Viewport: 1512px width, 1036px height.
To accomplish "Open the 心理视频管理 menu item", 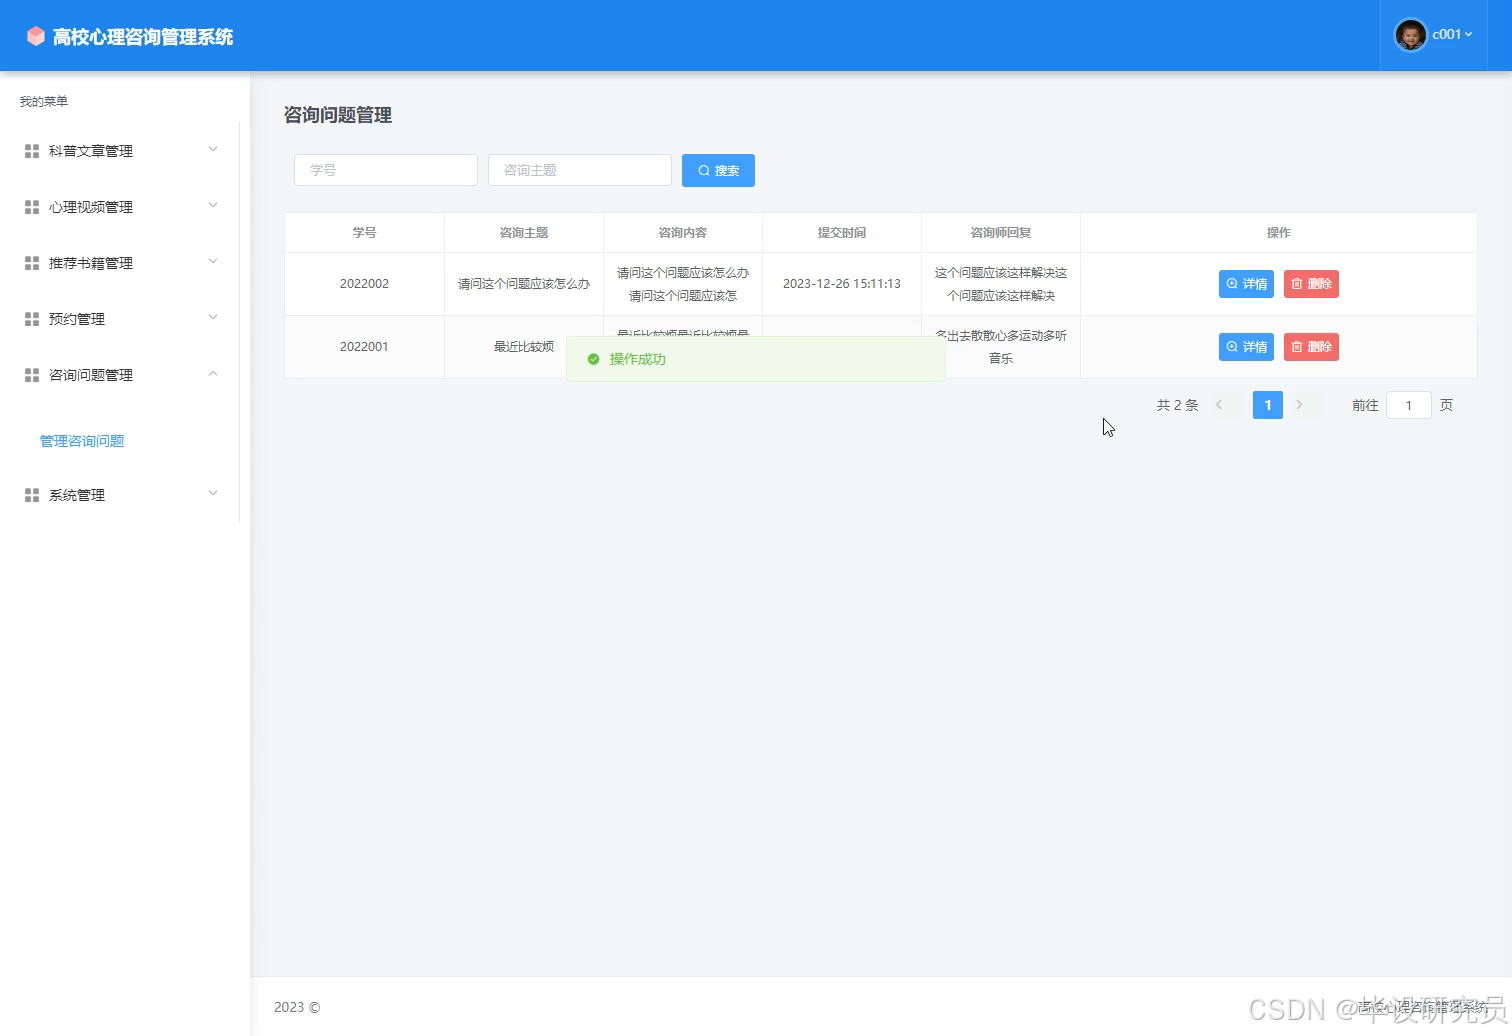I will pos(120,207).
